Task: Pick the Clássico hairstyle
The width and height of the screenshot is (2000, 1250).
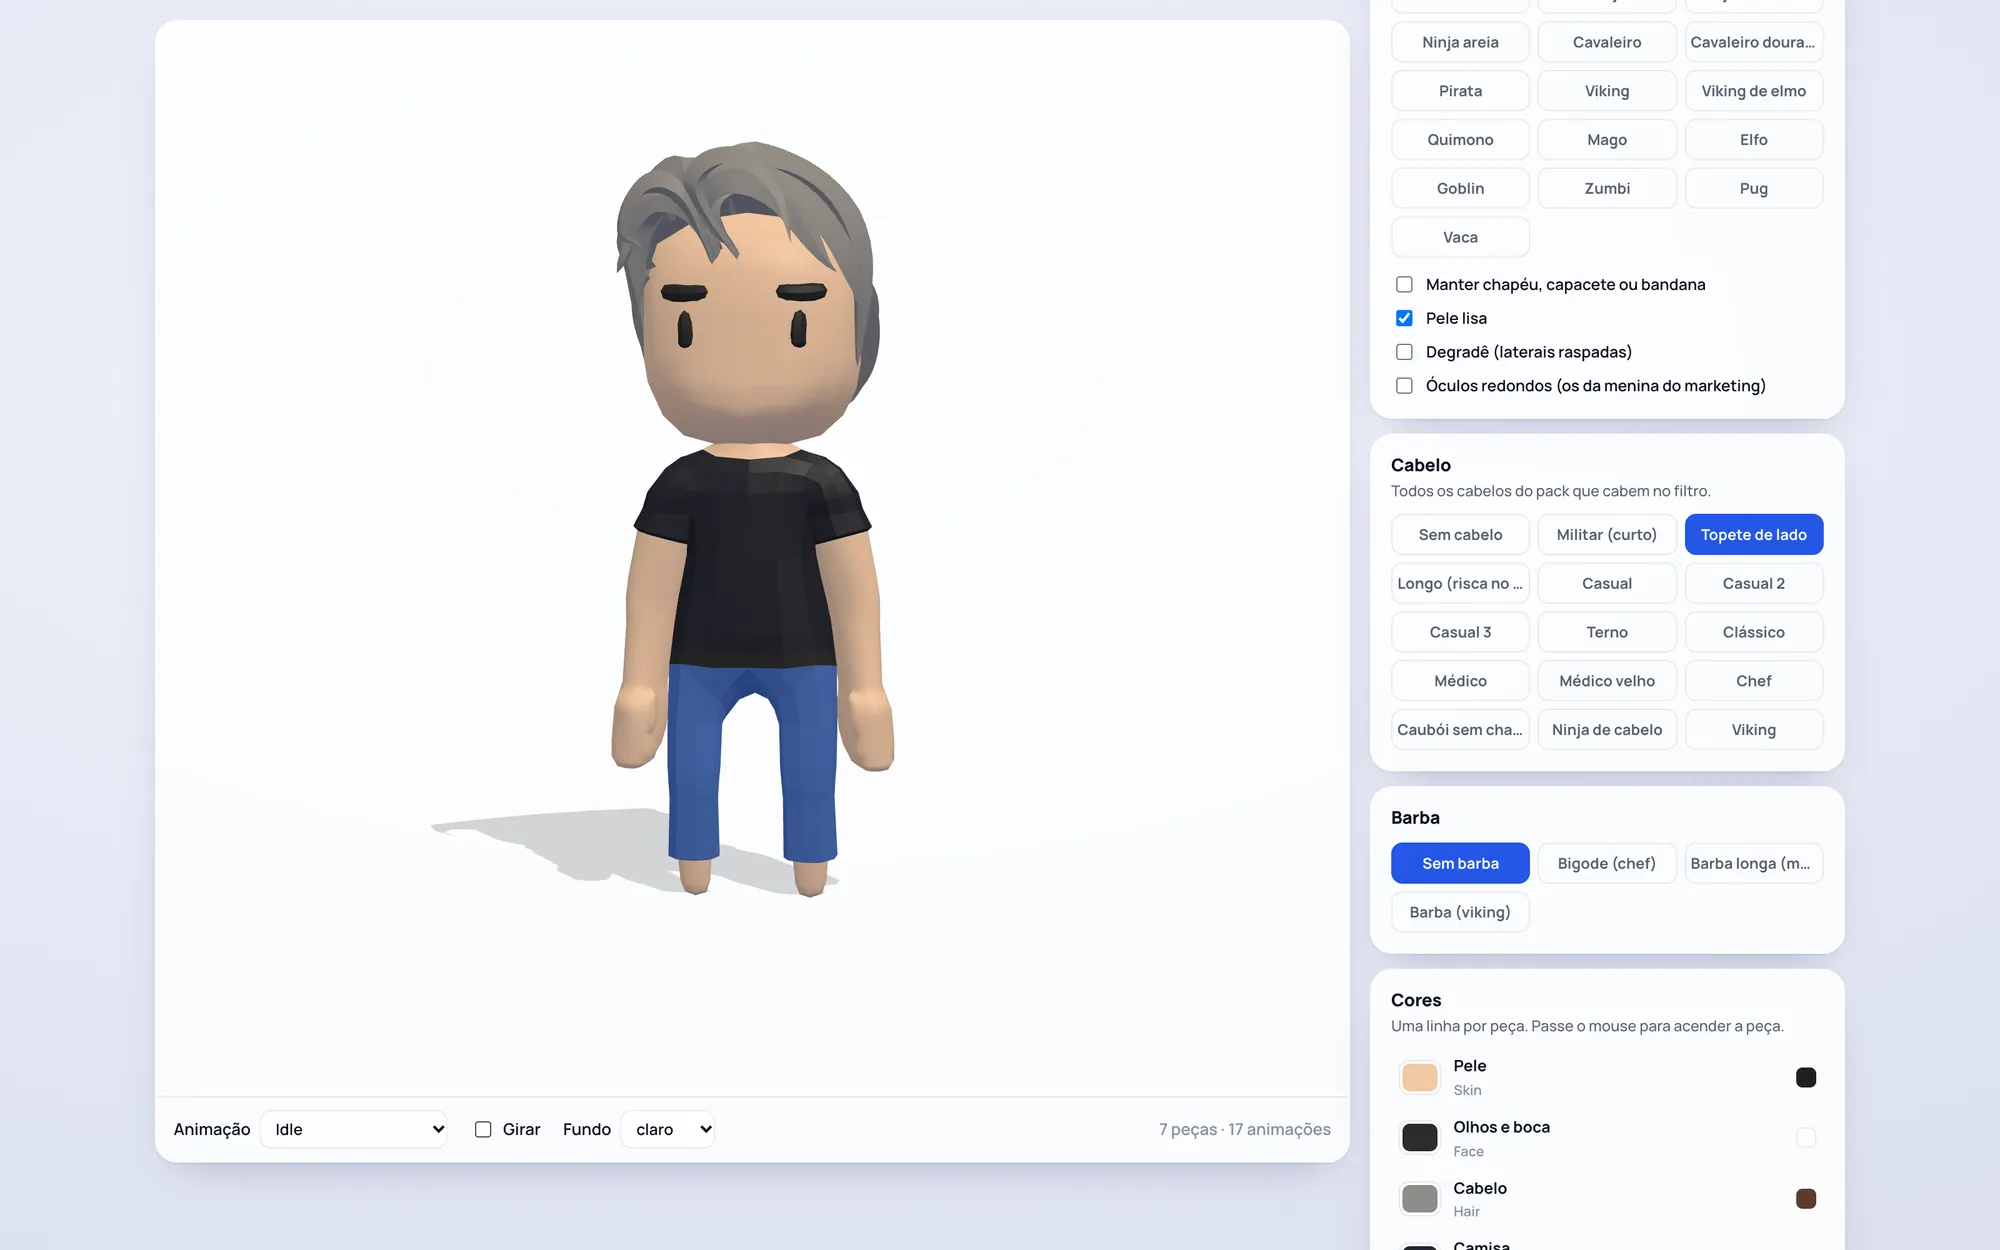Action: (x=1754, y=632)
